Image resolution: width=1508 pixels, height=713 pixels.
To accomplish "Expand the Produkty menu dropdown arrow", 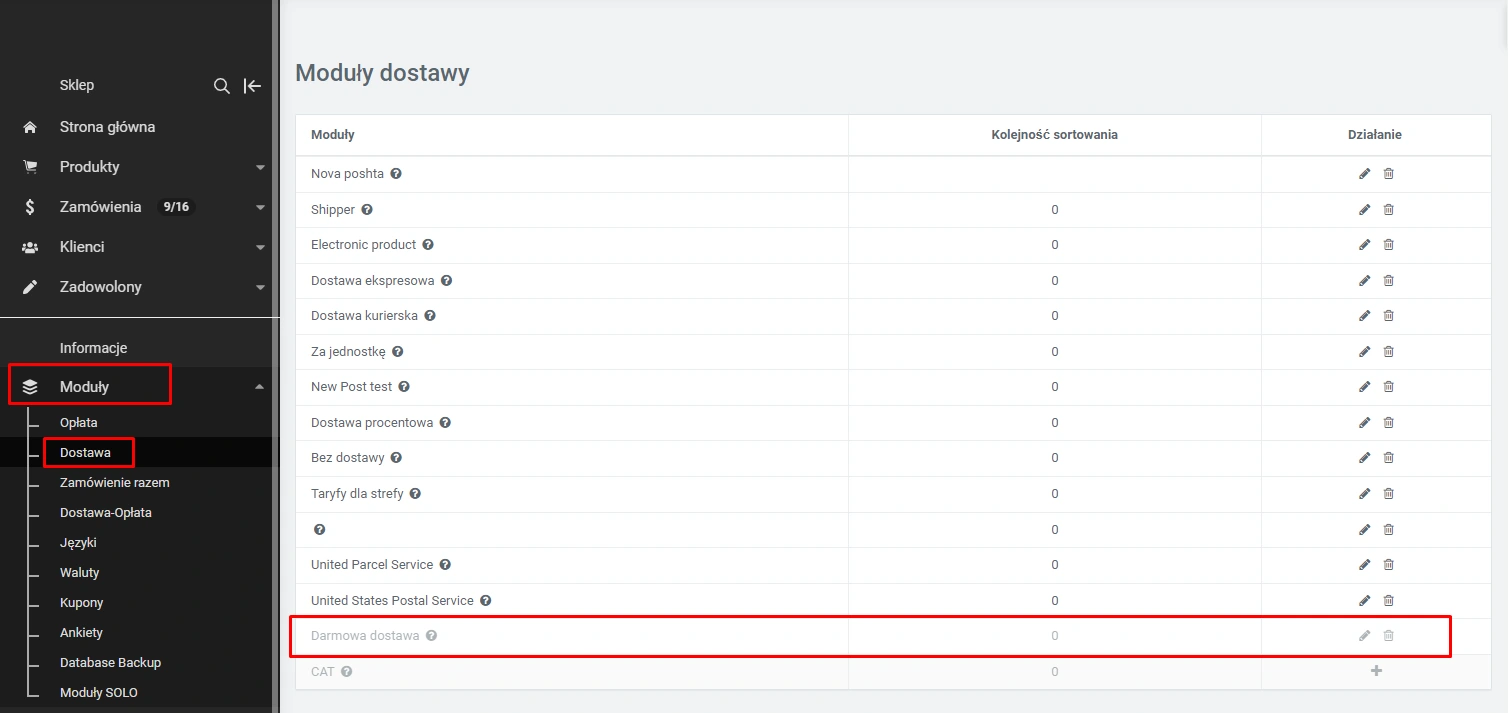I will (x=260, y=167).
